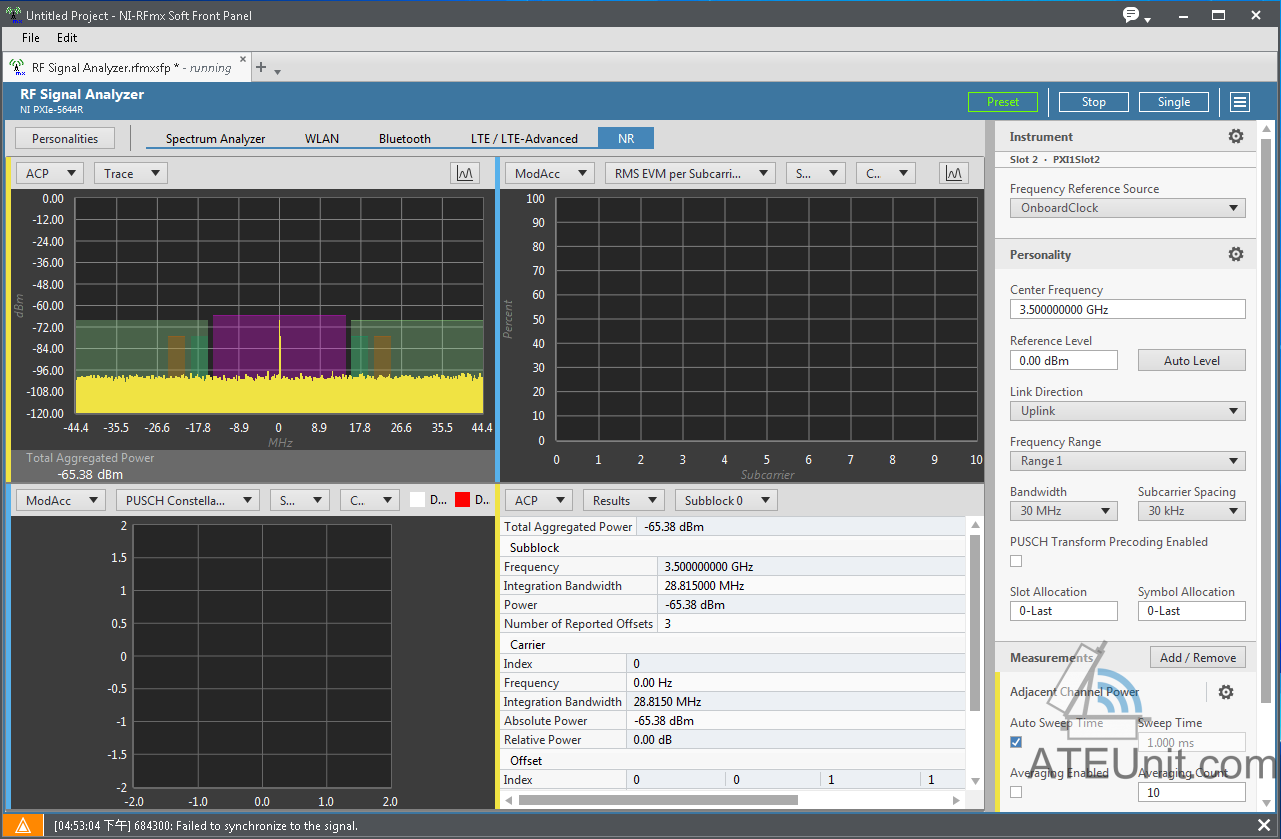Click the Number of Reported Offsets row
1281x839 pixels.
pos(734,624)
